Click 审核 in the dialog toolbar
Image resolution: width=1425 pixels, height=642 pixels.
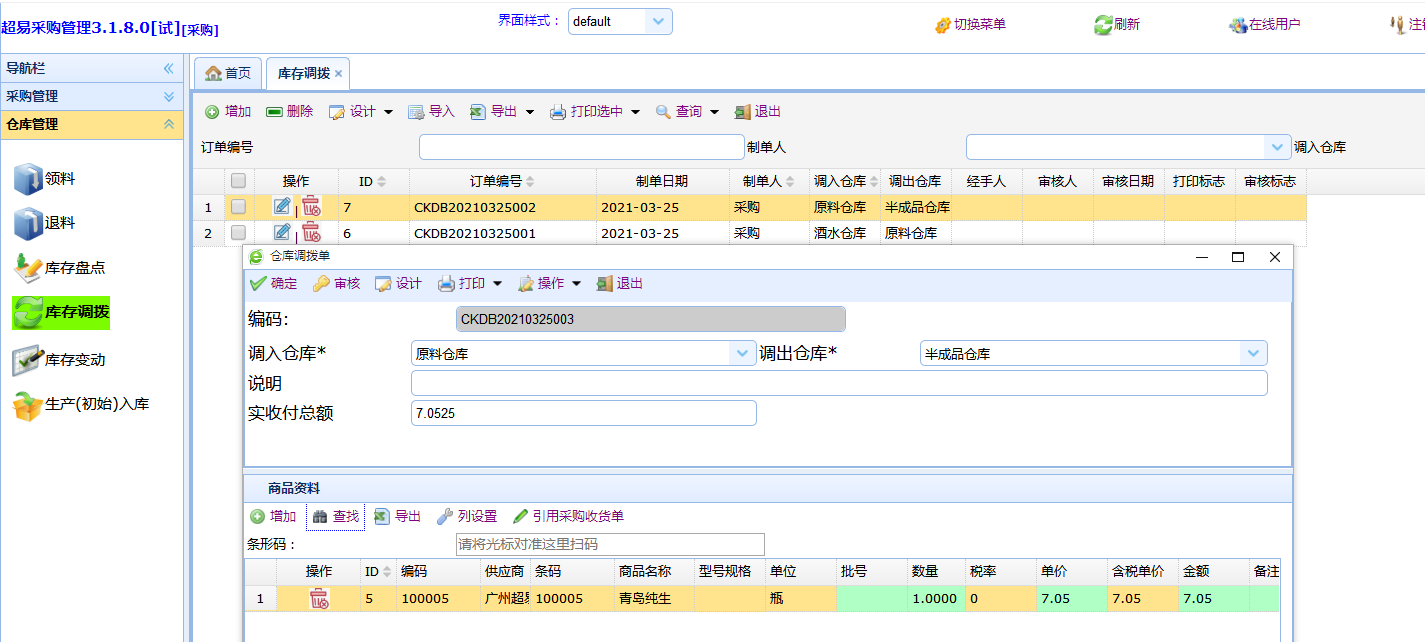pos(336,284)
